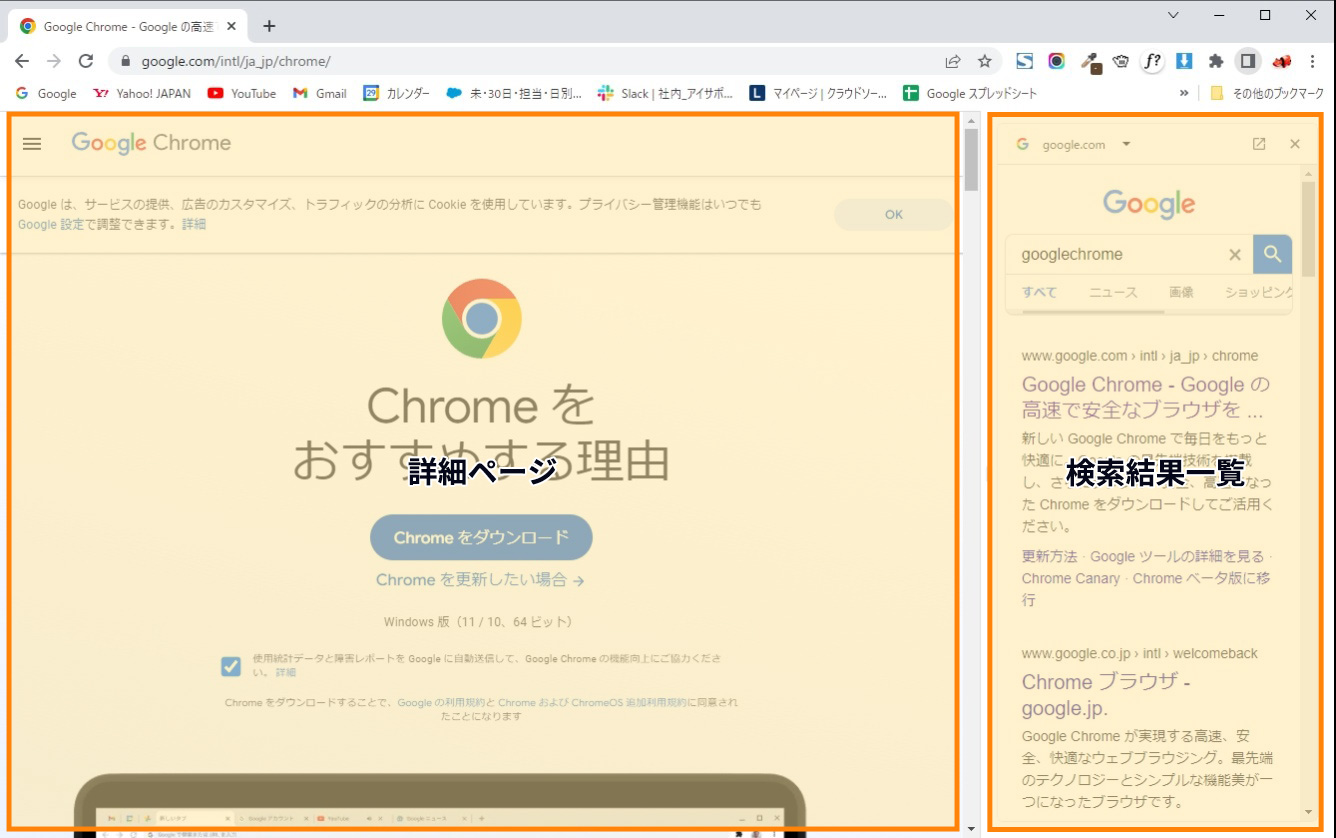
Task: Toggle the side panel toolbar button
Action: 1248,61
